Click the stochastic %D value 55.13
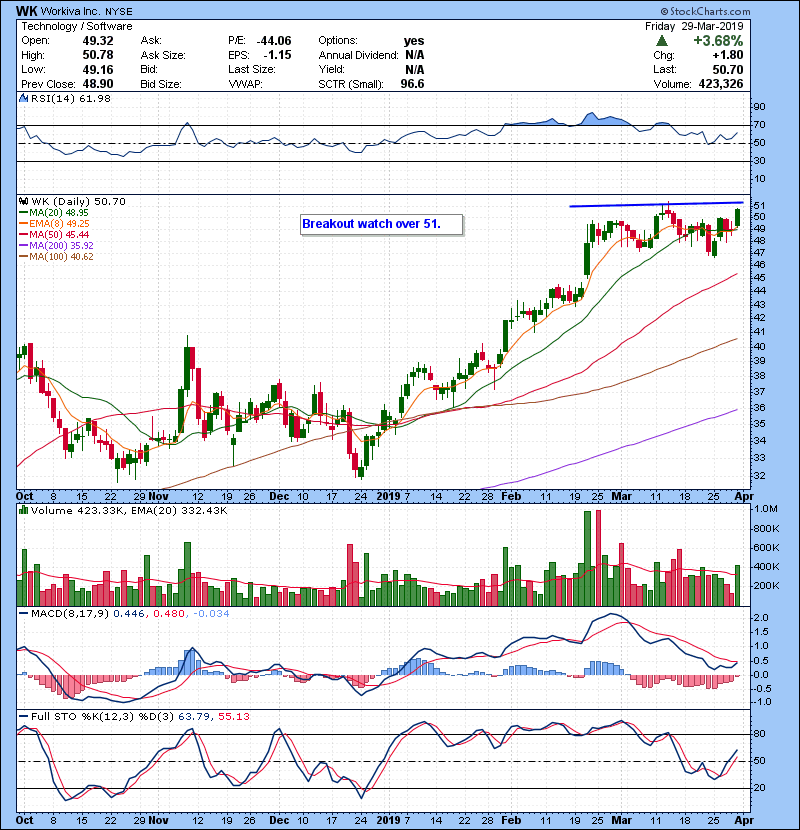Image resolution: width=800 pixels, height=830 pixels. click(233, 716)
